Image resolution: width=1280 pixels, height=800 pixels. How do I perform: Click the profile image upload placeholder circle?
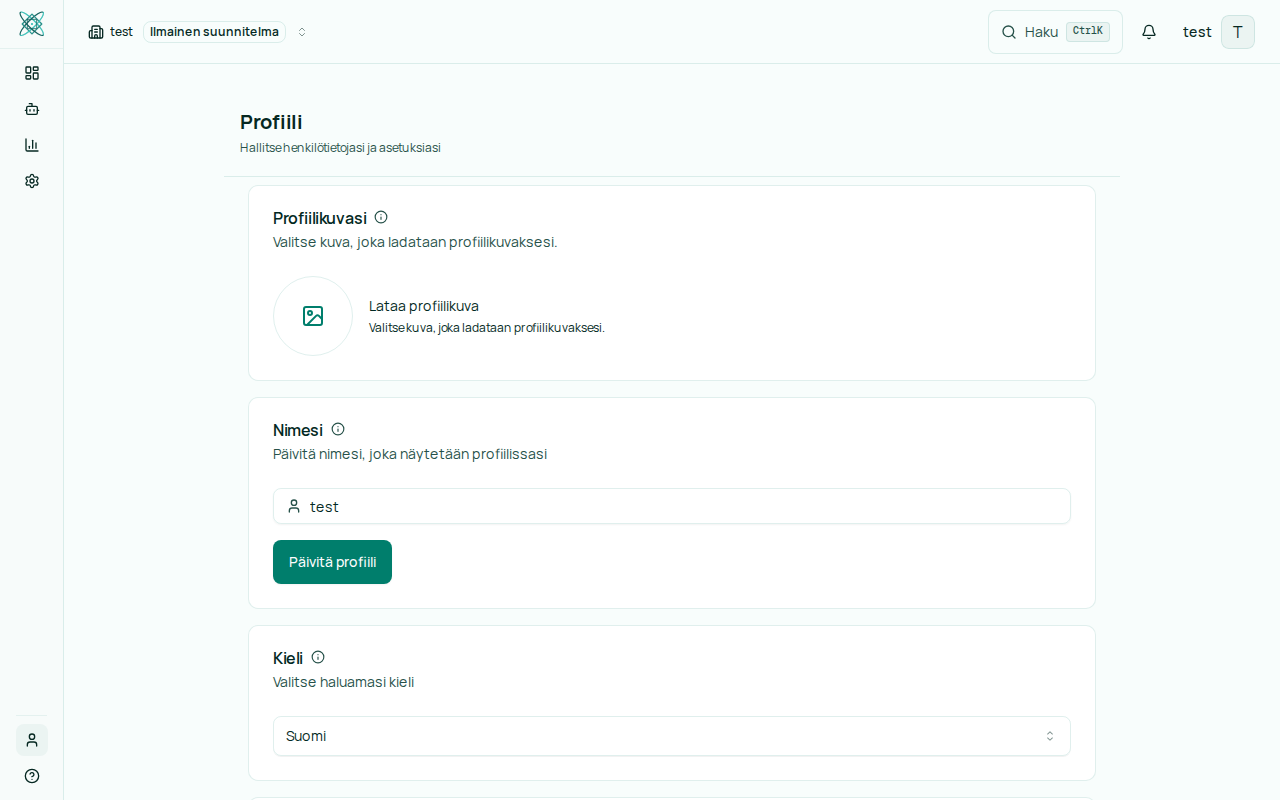(x=313, y=316)
